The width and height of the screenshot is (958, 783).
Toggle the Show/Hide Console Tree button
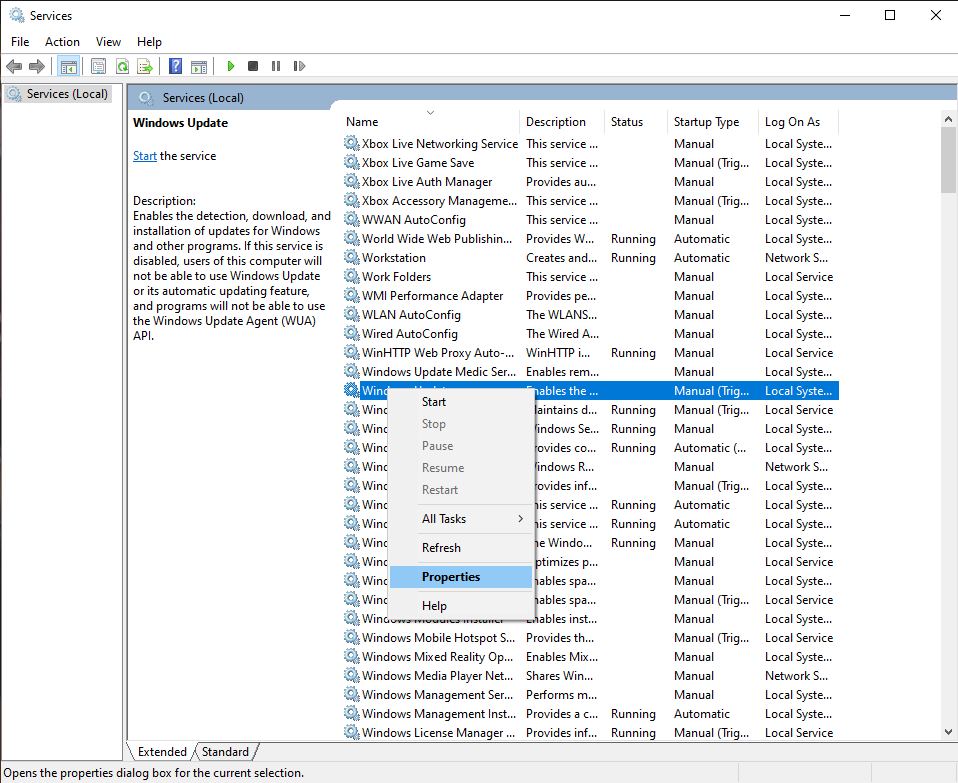(68, 66)
